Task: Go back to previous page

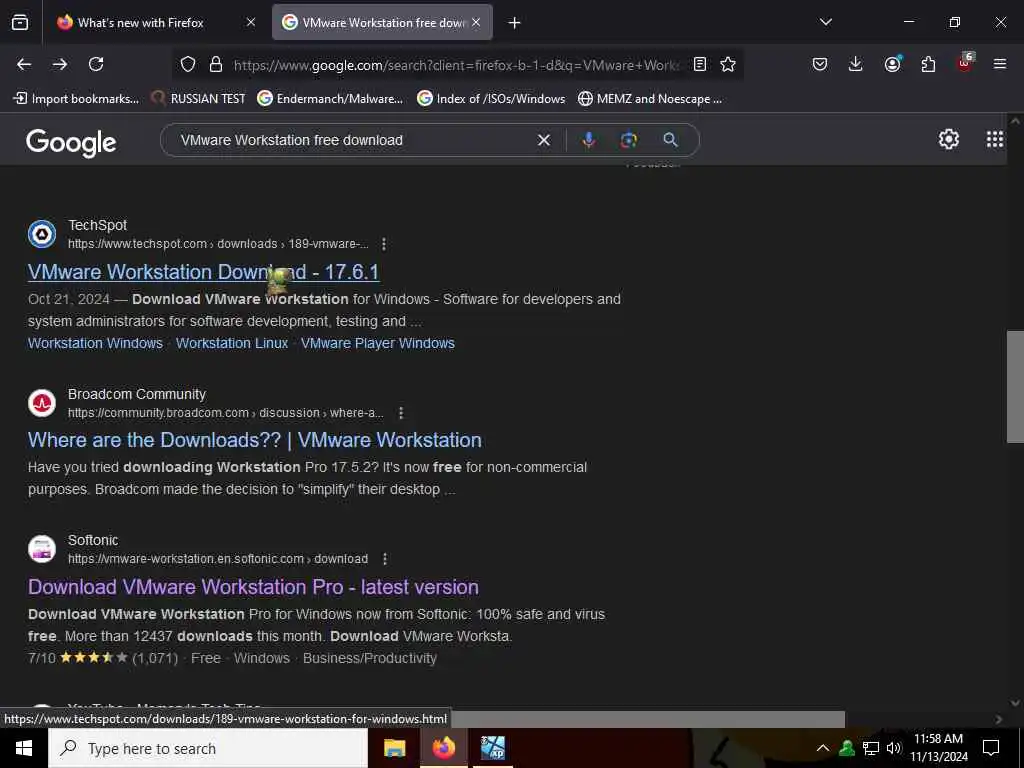Action: [24, 64]
